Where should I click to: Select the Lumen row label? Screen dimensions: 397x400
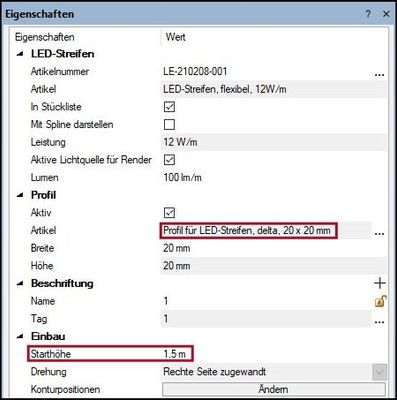click(44, 178)
